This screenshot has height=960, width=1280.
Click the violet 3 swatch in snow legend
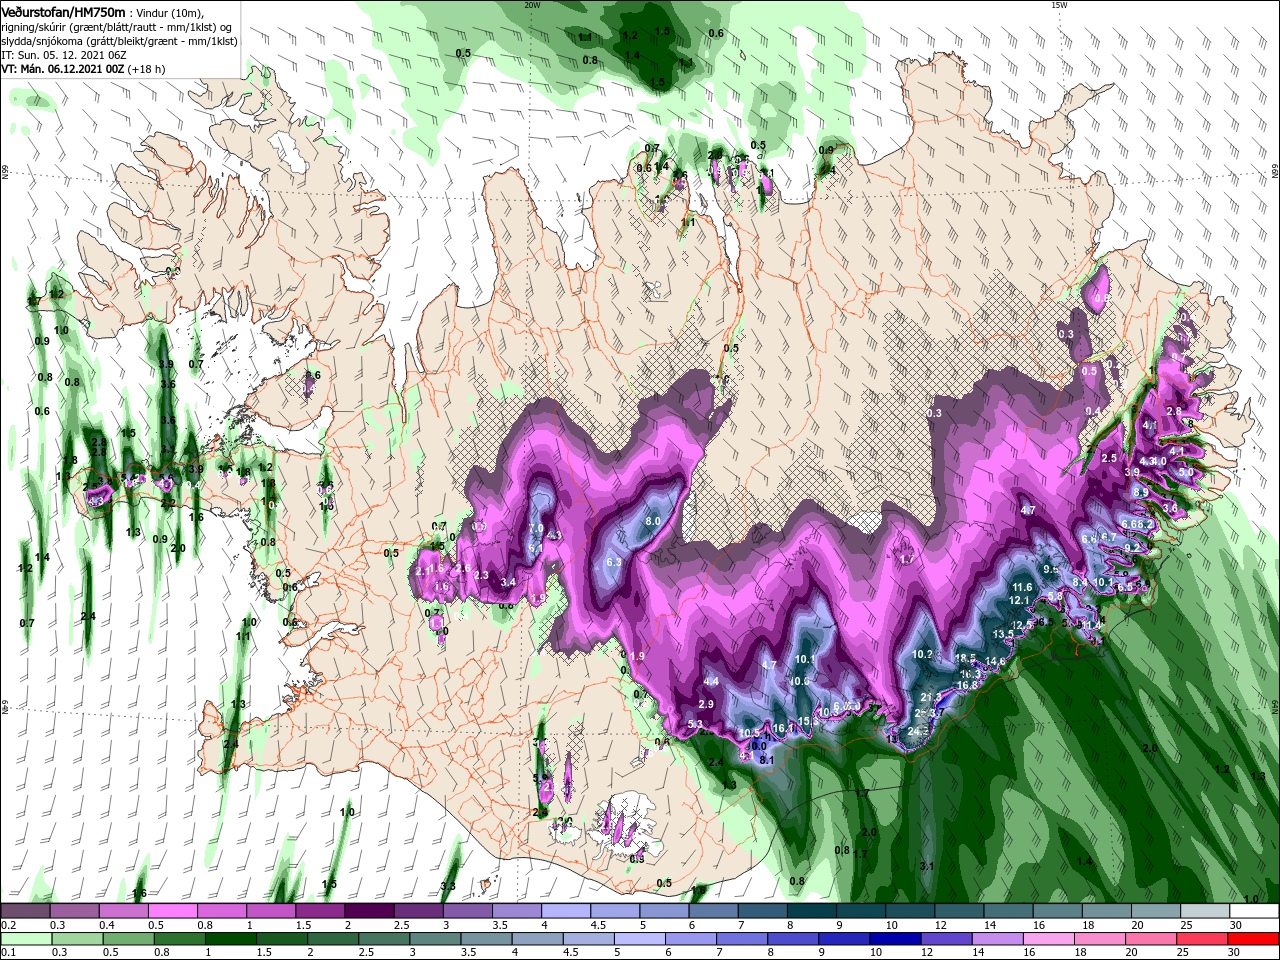click(x=467, y=911)
